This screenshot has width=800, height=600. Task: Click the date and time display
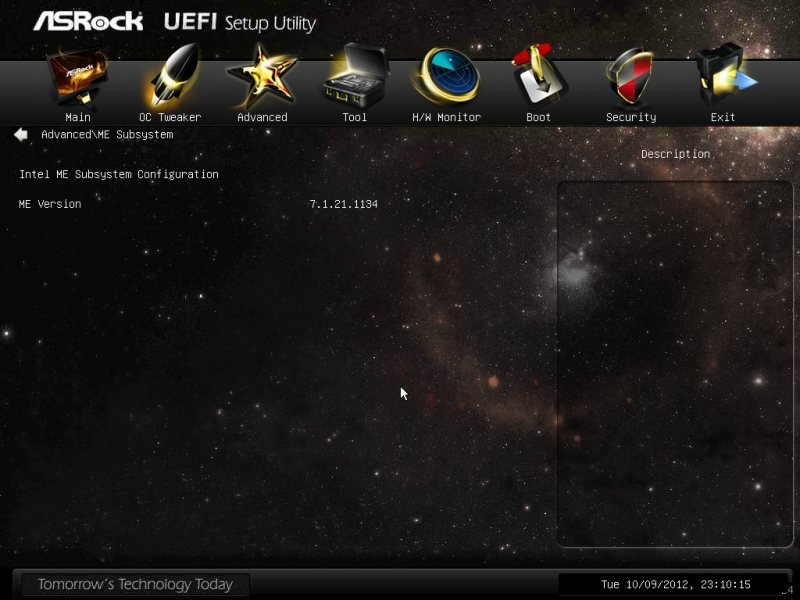(676, 584)
